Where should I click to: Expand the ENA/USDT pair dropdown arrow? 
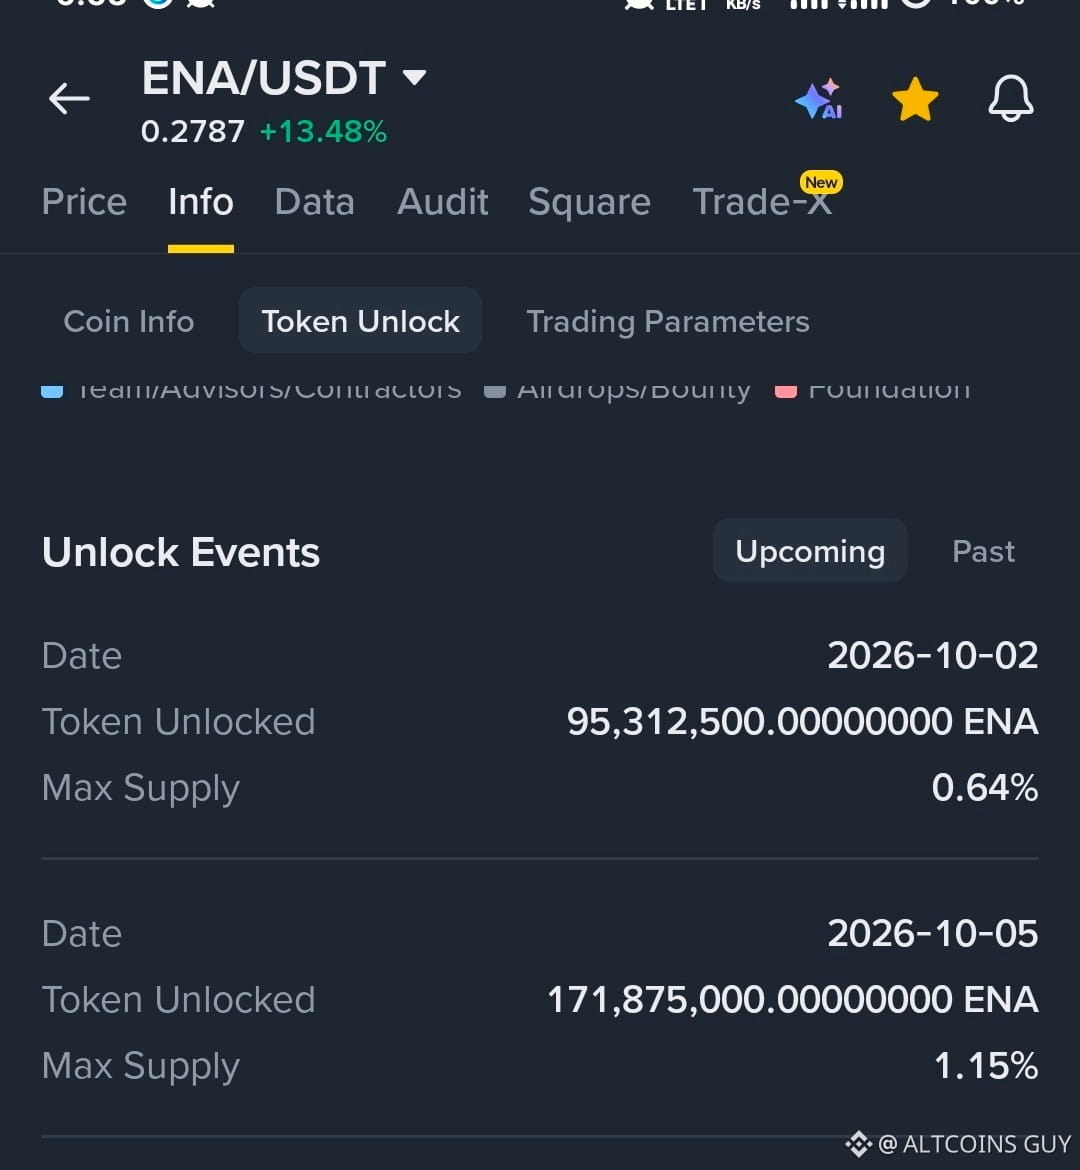tap(414, 77)
